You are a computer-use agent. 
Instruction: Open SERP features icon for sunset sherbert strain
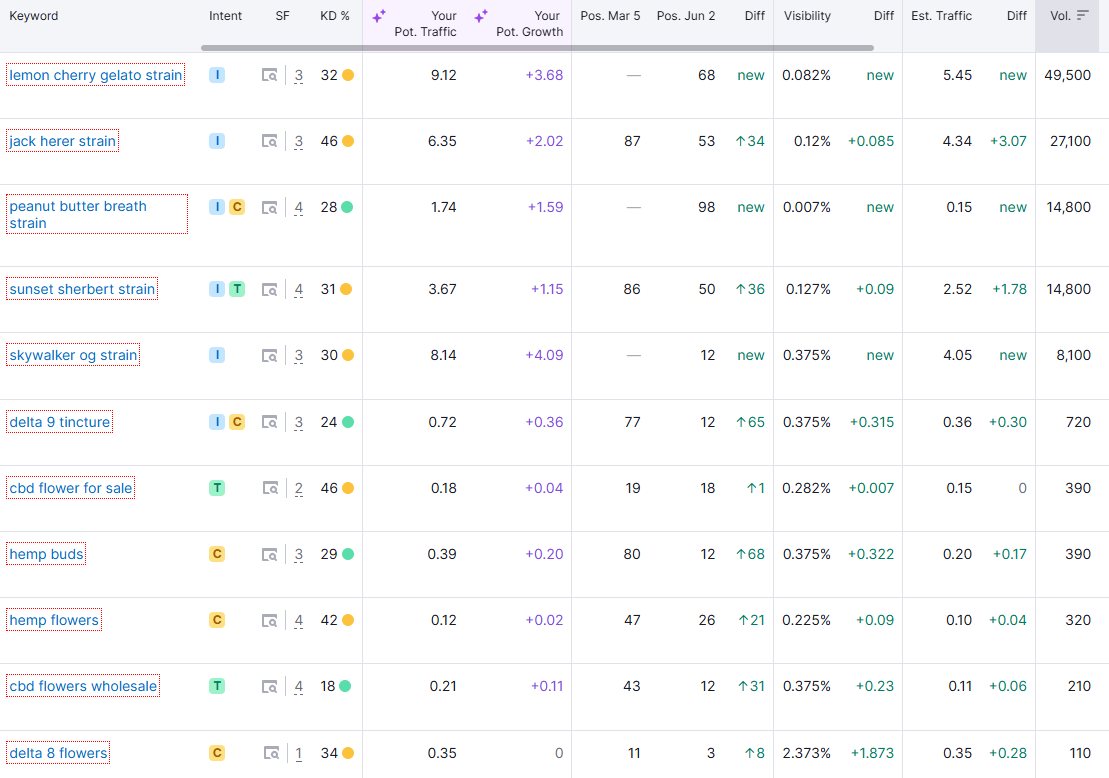pos(269,289)
